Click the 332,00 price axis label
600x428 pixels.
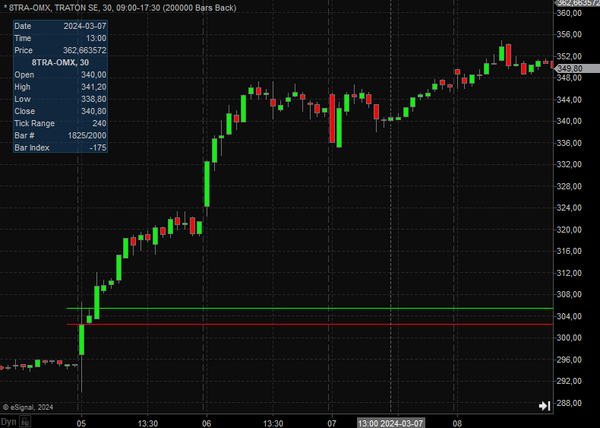[x=570, y=164]
